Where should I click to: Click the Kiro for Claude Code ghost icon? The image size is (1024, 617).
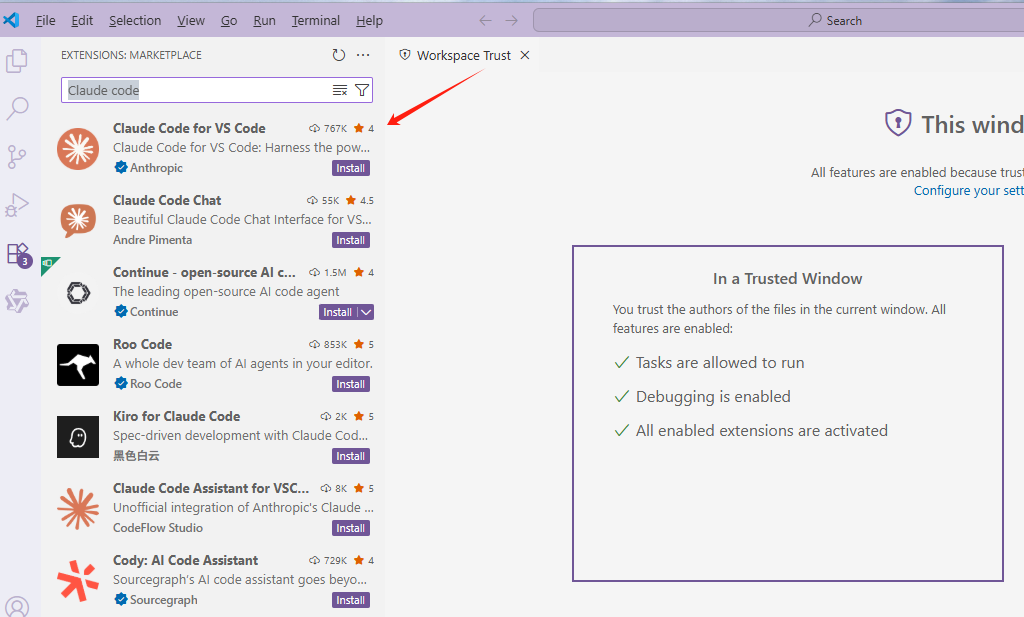(78, 437)
